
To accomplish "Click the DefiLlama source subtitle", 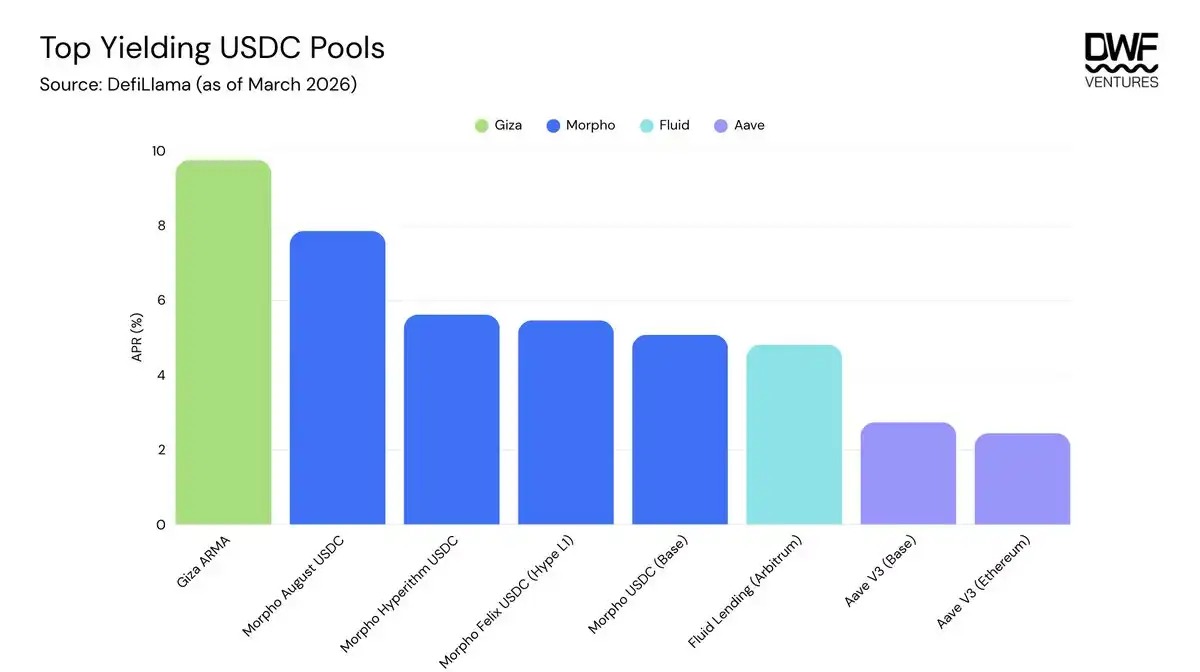I will pos(198,84).
